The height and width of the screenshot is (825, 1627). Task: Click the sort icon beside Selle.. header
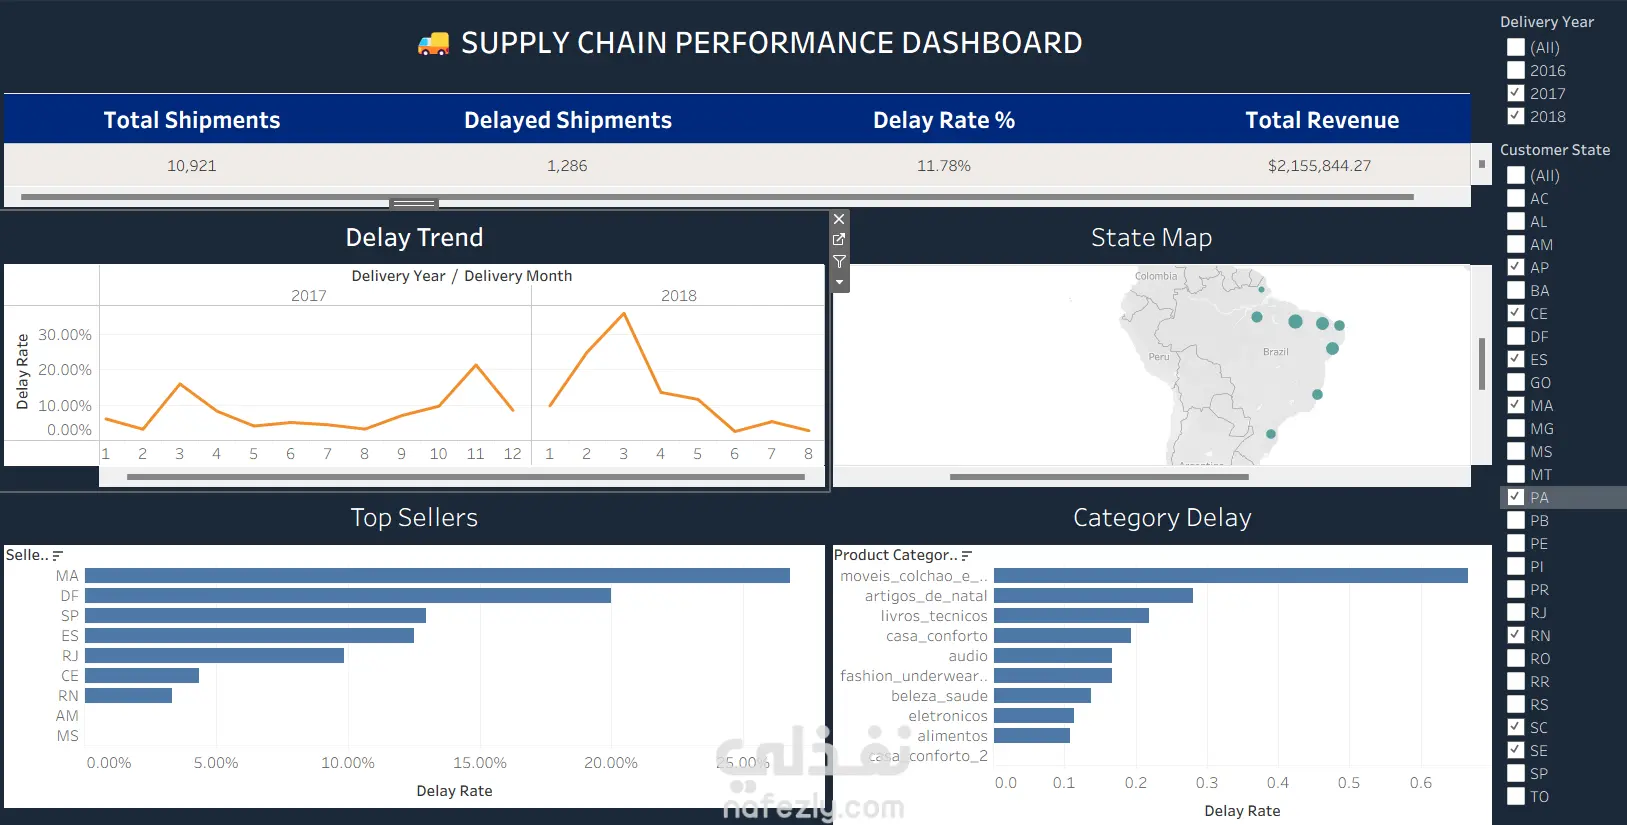[x=58, y=555]
